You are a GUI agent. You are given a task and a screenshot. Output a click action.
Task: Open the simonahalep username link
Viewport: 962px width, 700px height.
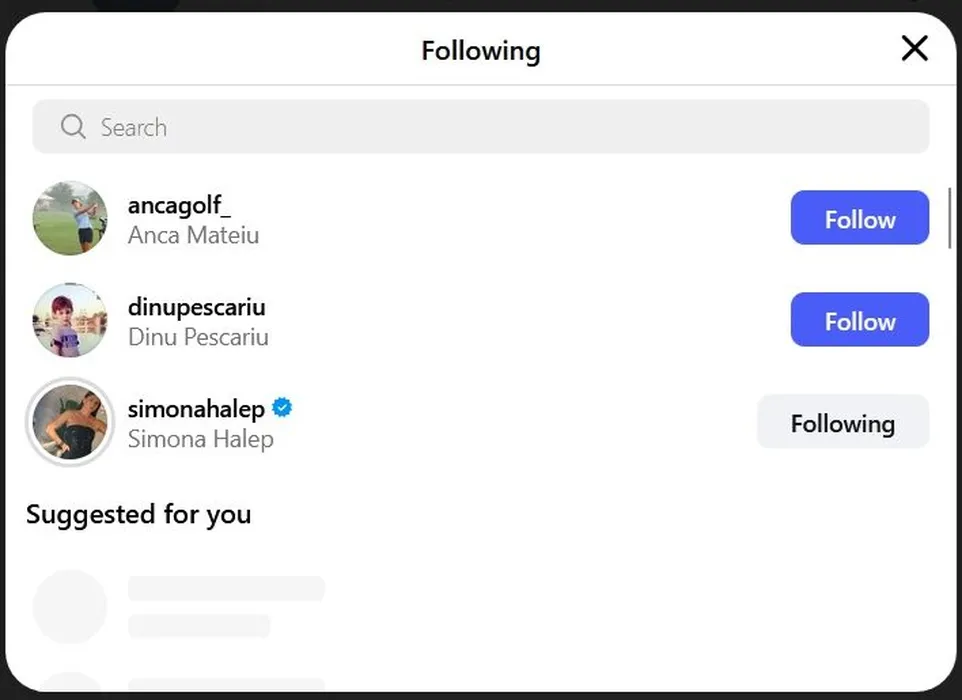click(196, 409)
